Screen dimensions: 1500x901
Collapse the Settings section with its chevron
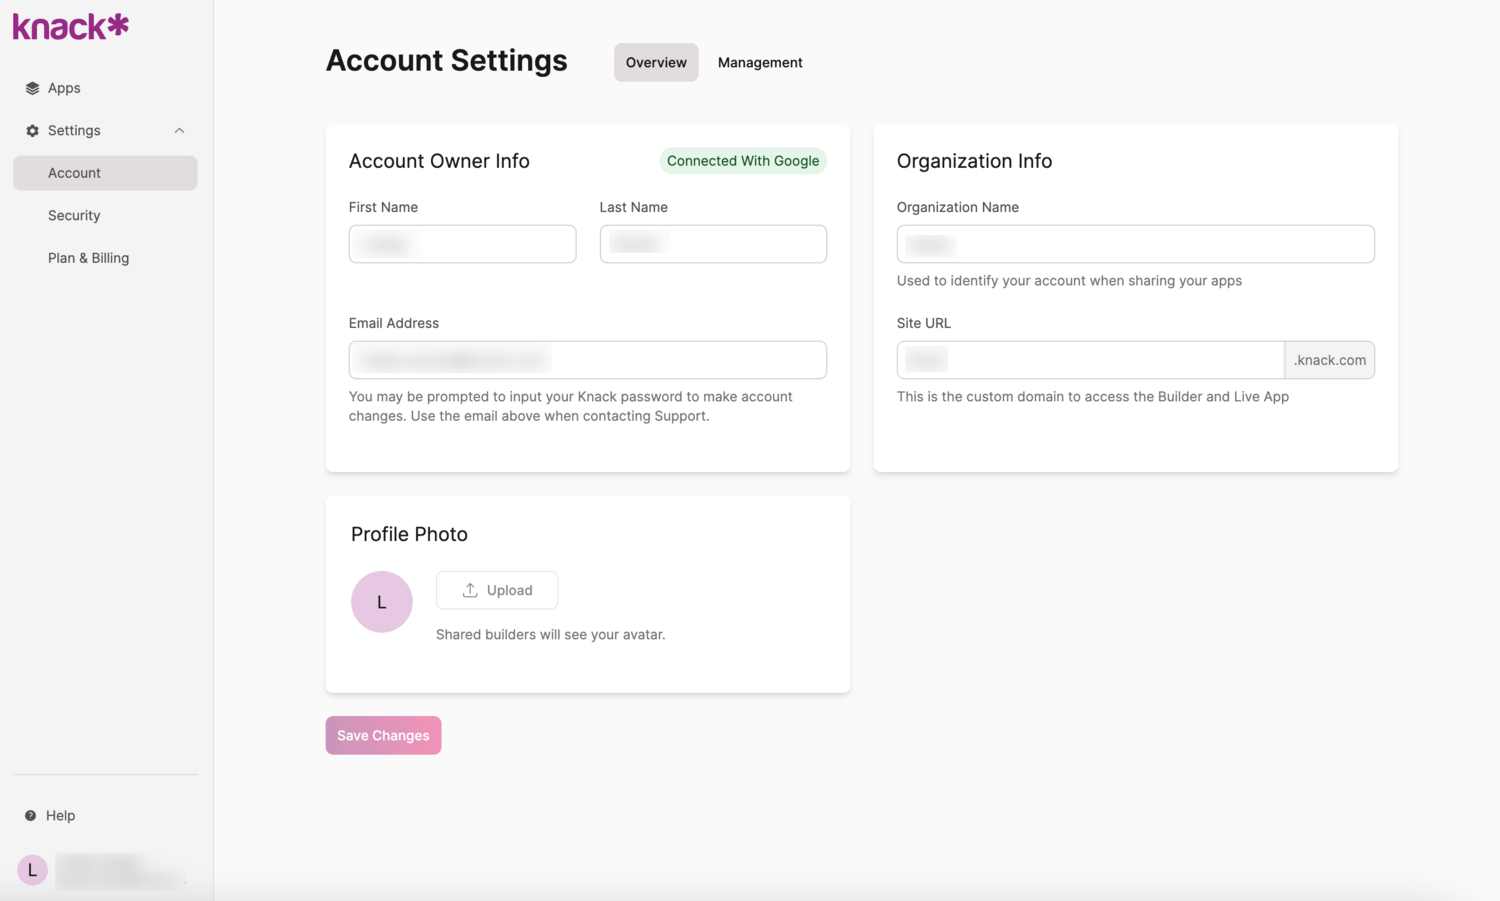click(x=179, y=130)
